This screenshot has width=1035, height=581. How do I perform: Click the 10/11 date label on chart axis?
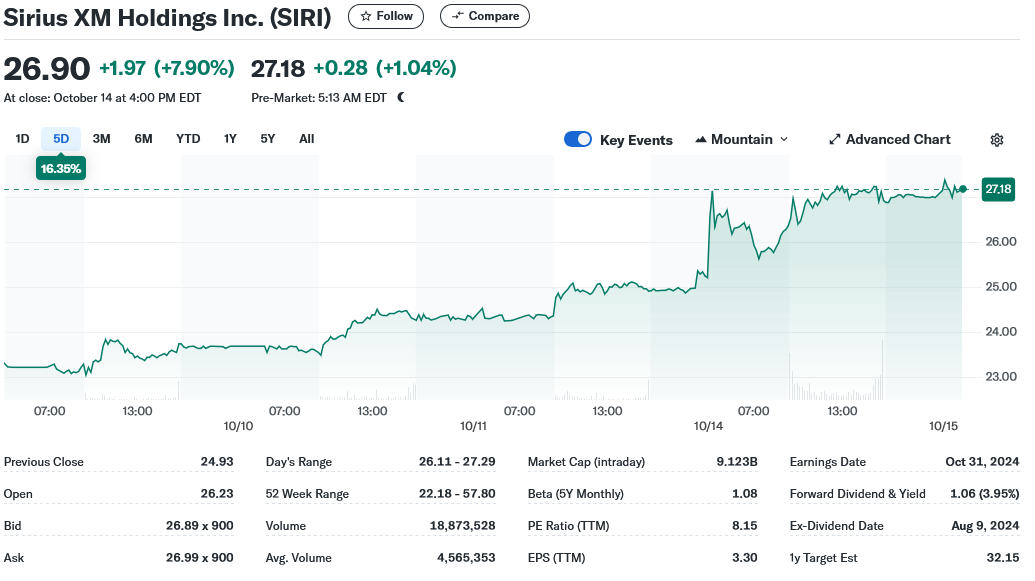tap(473, 427)
